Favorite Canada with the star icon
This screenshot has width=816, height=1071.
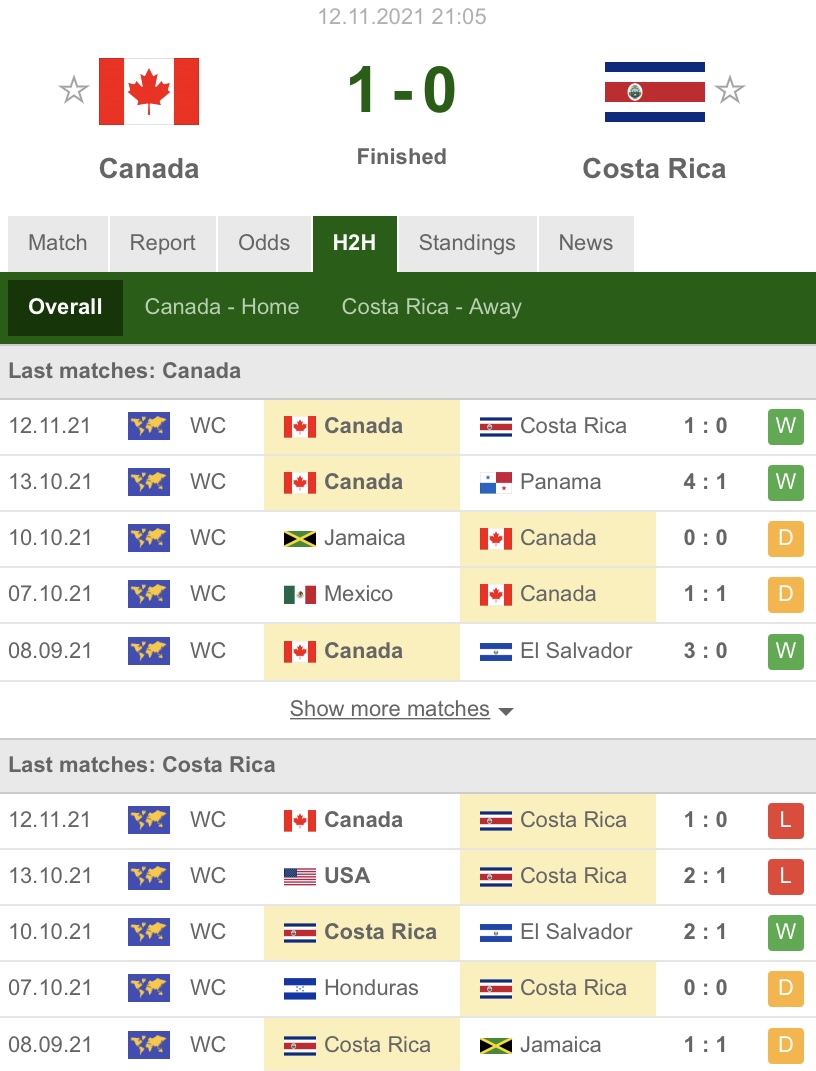74,90
